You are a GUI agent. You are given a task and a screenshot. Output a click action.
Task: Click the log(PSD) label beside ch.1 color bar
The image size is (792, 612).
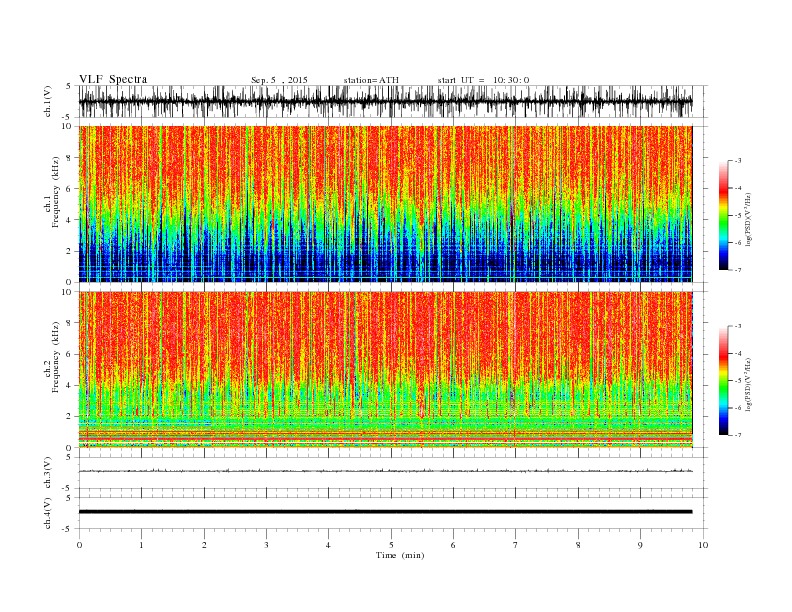click(749, 220)
